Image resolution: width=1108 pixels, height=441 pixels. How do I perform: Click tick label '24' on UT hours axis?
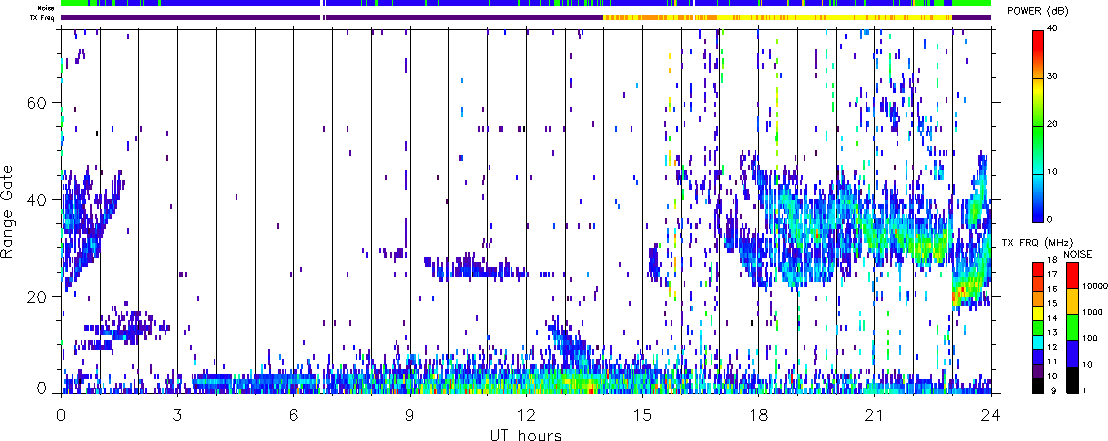pyautogui.click(x=991, y=415)
